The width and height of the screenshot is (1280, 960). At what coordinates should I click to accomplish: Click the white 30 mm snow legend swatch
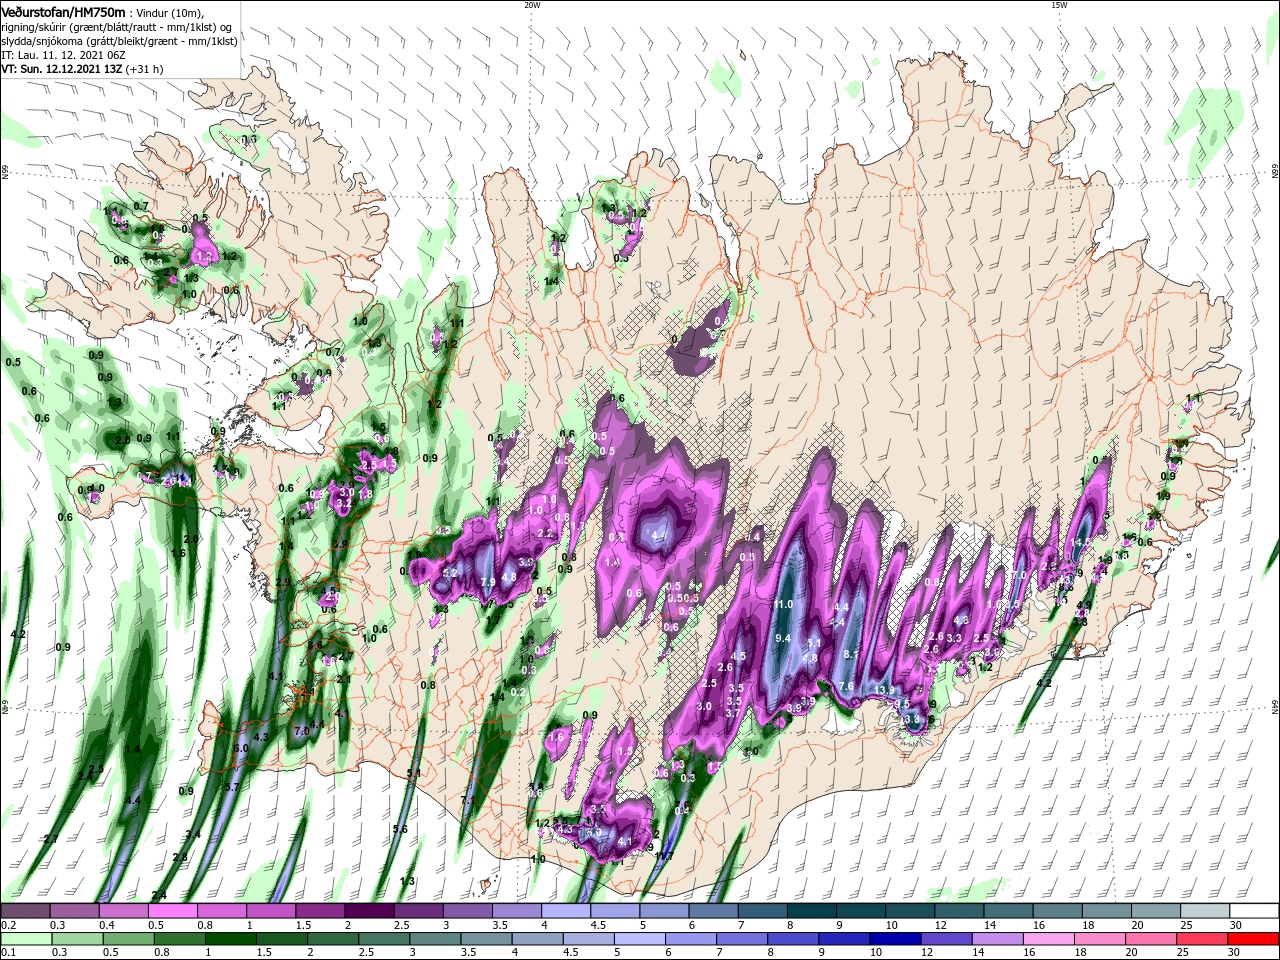coord(1253,911)
